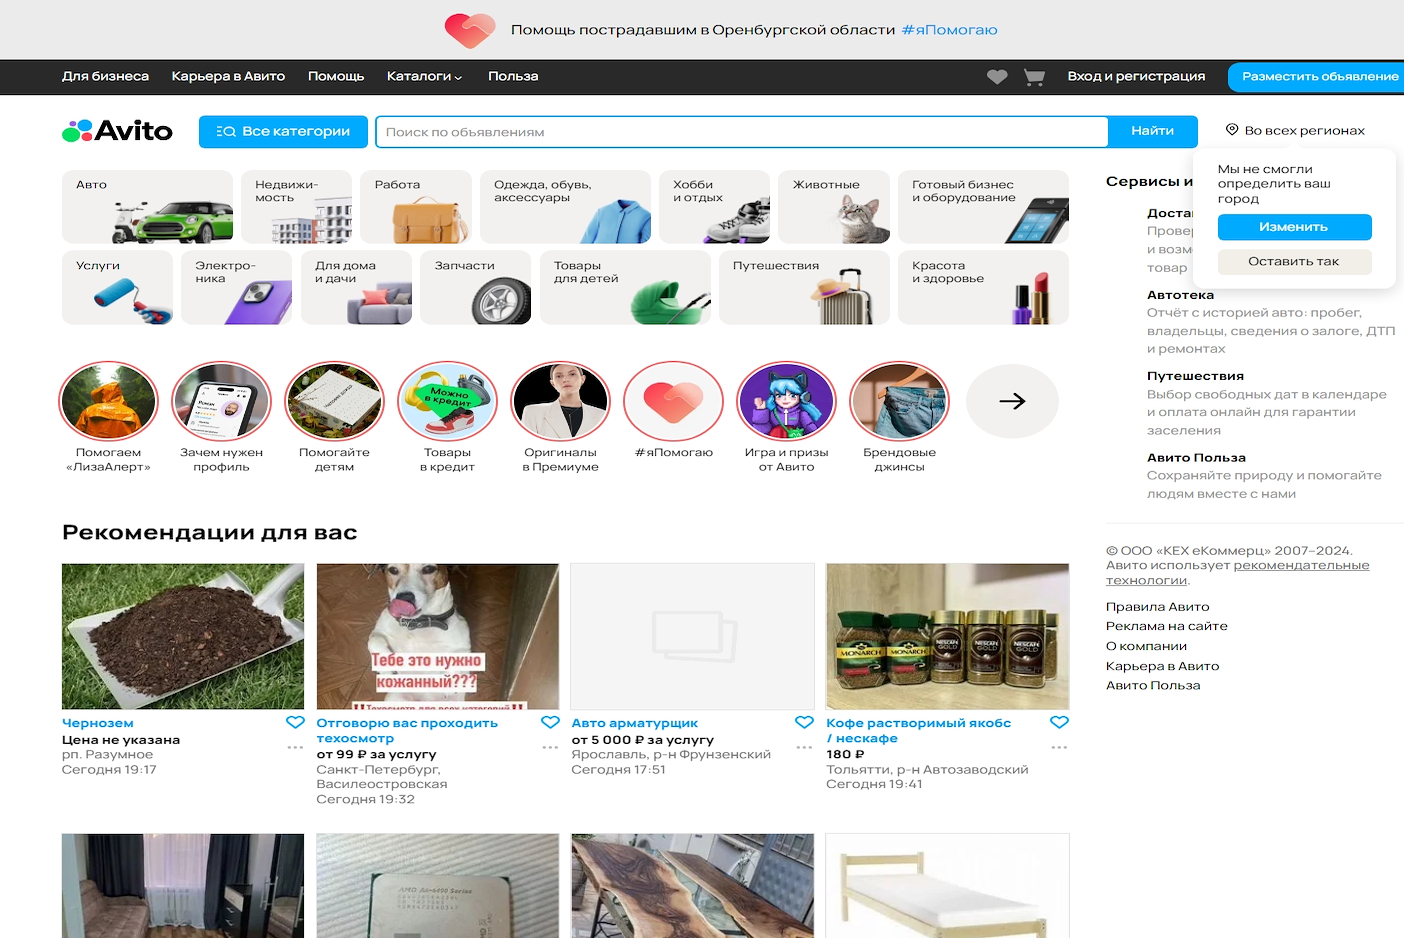Click Изменить in the city popup
This screenshot has width=1404, height=938.
pyautogui.click(x=1294, y=227)
